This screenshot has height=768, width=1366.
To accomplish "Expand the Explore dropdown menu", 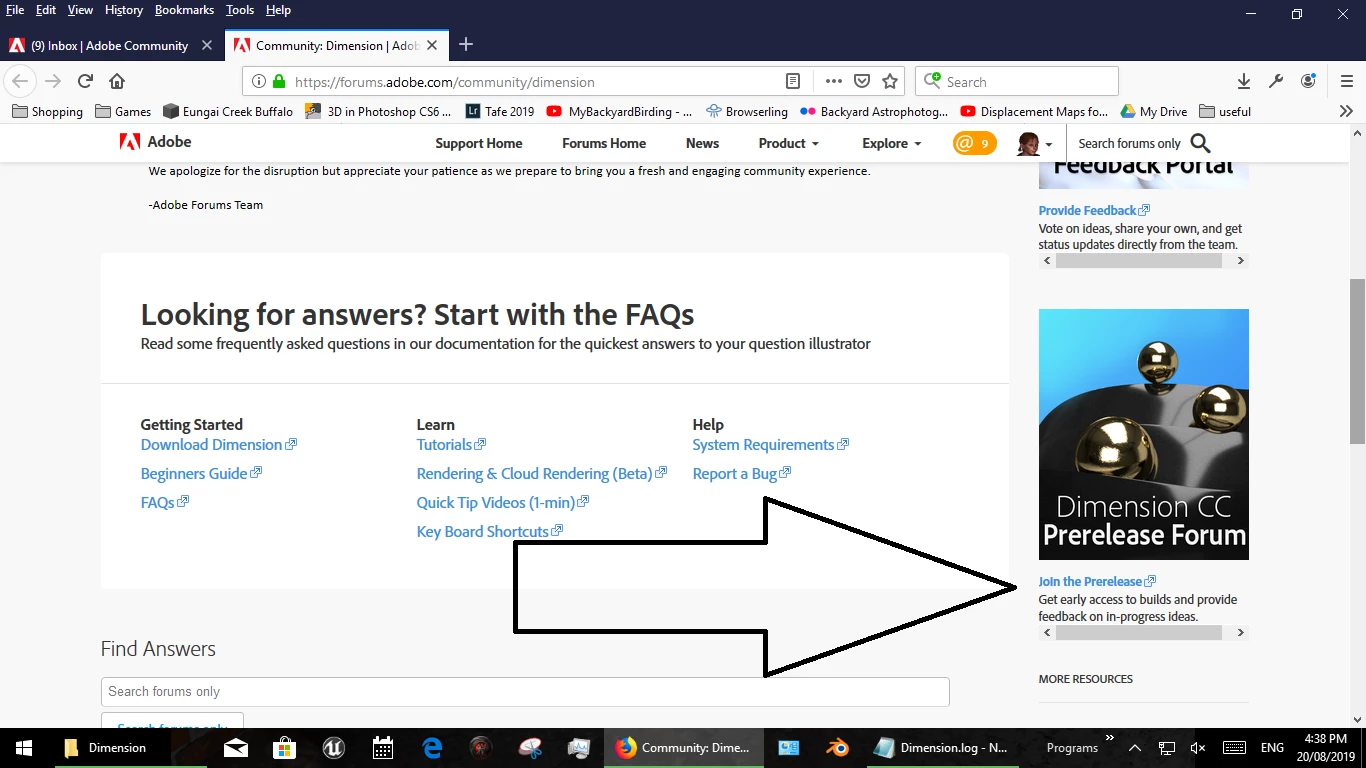I will coord(891,143).
